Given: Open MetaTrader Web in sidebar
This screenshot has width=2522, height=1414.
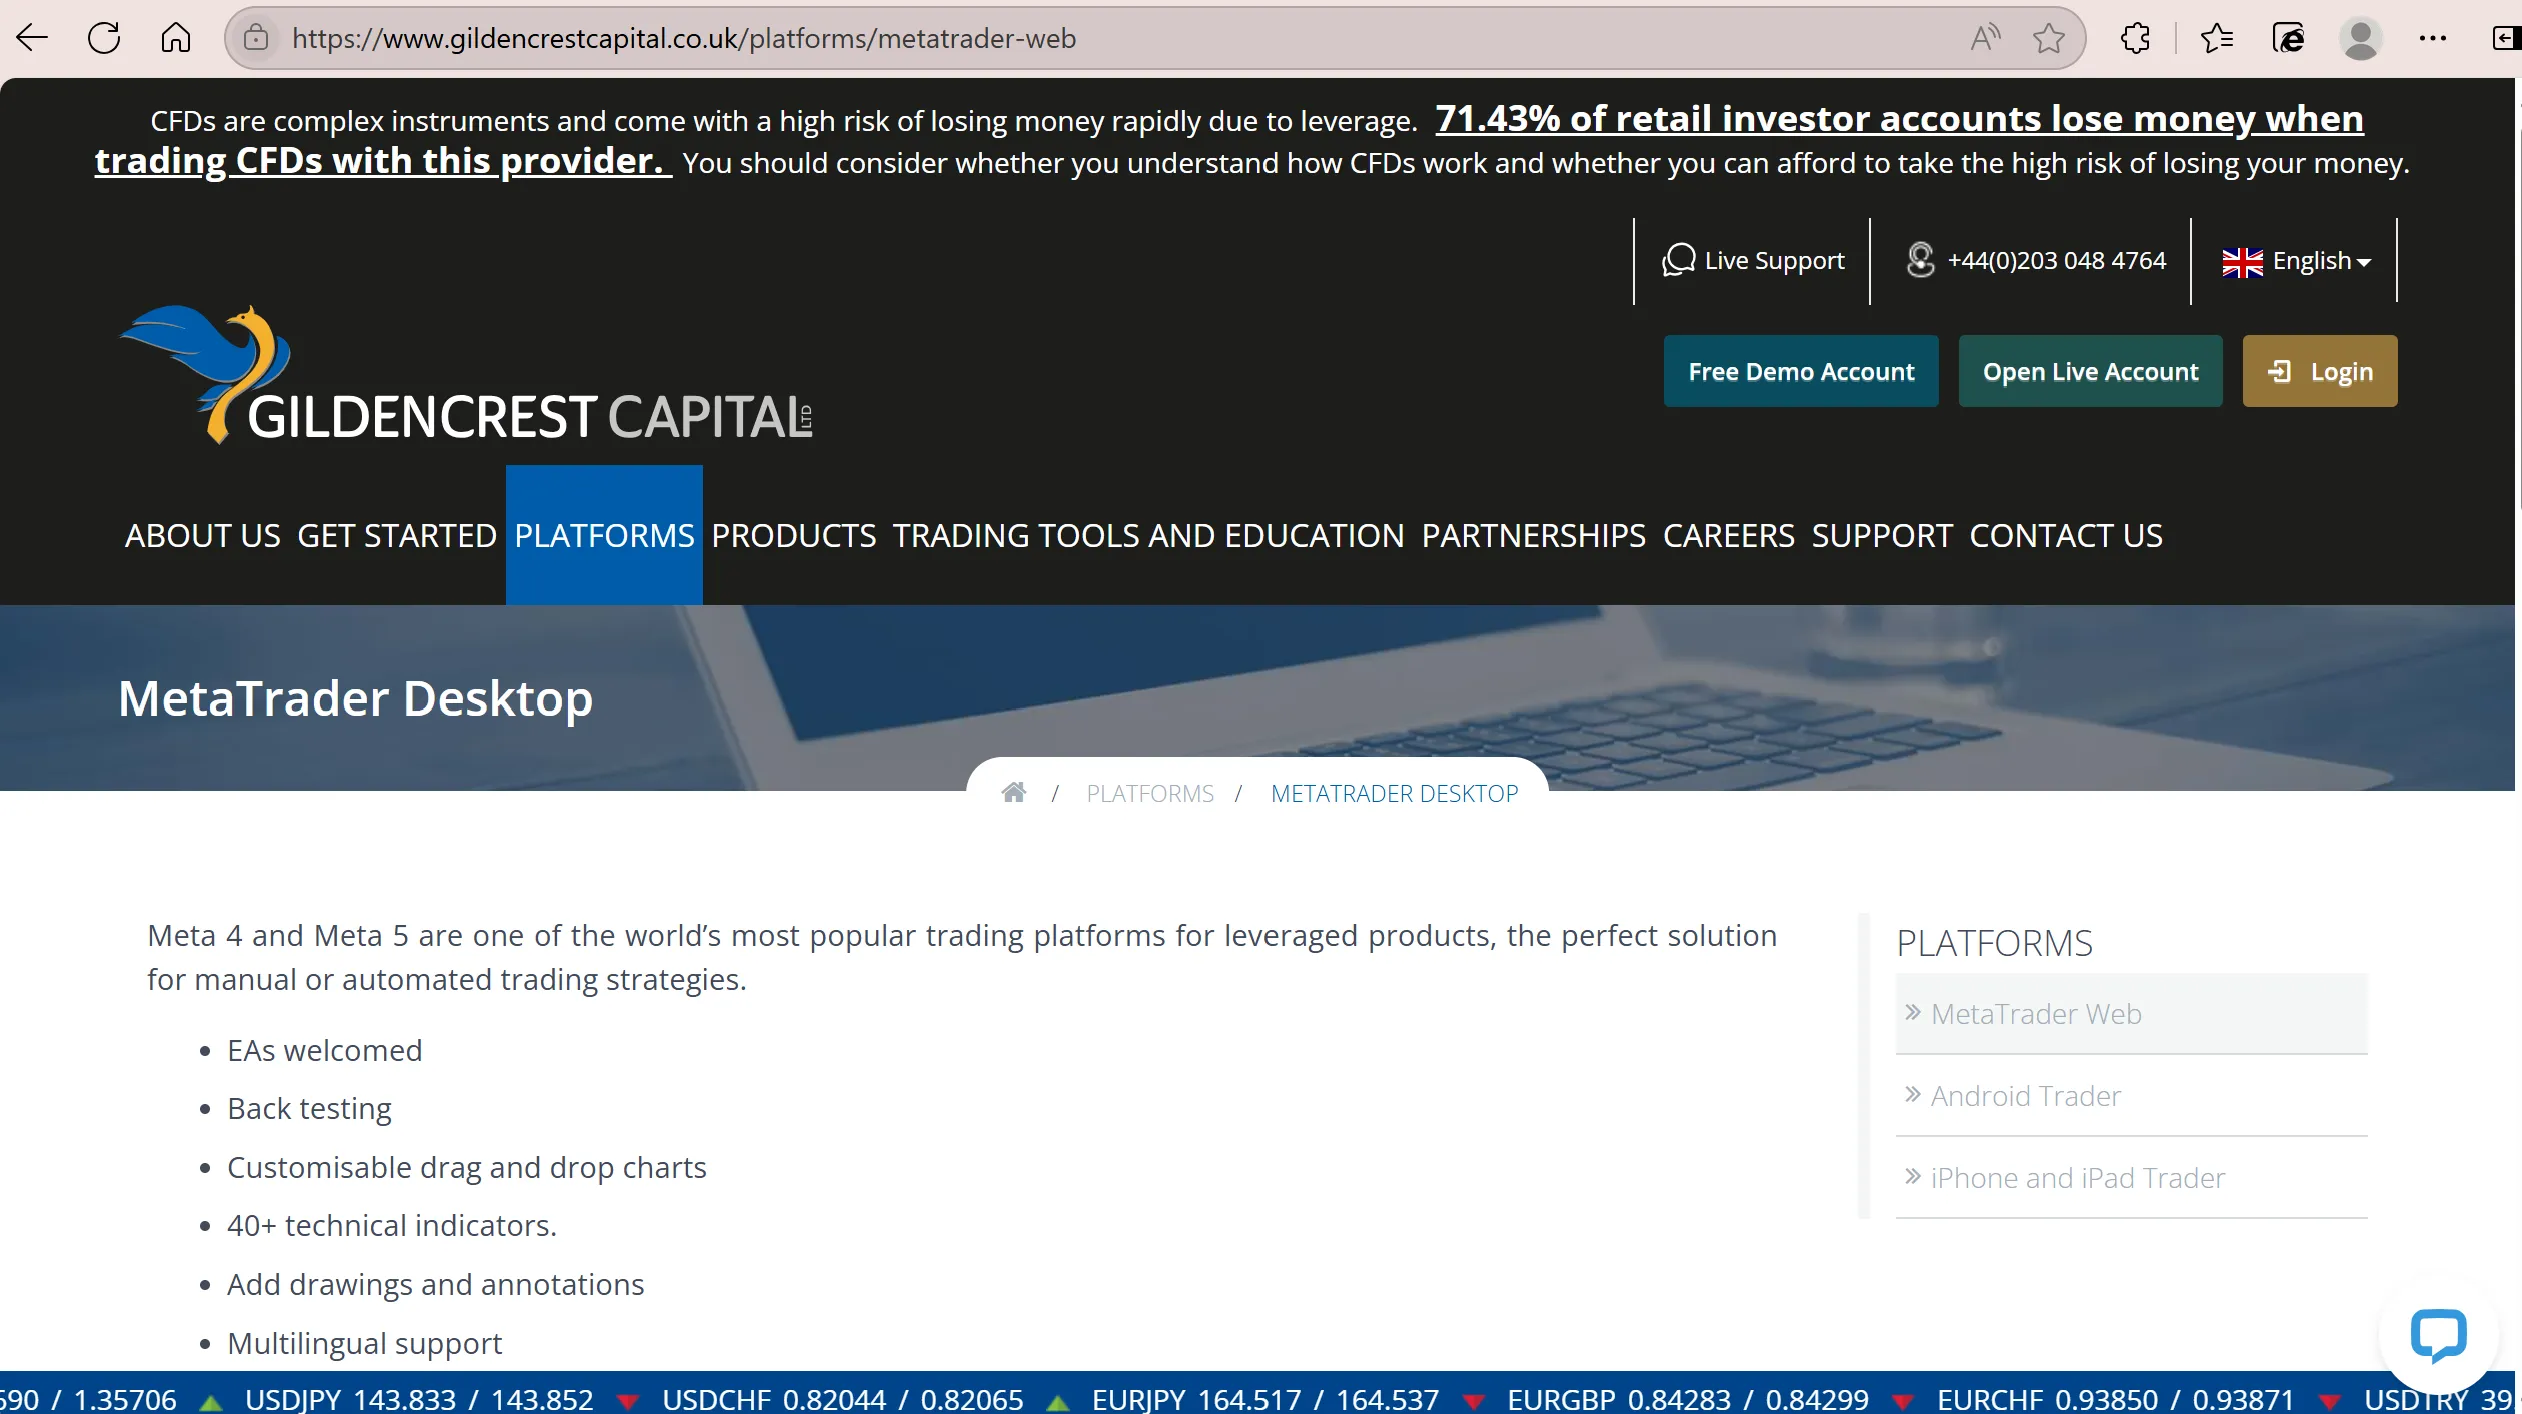Looking at the screenshot, I should [2131, 1013].
